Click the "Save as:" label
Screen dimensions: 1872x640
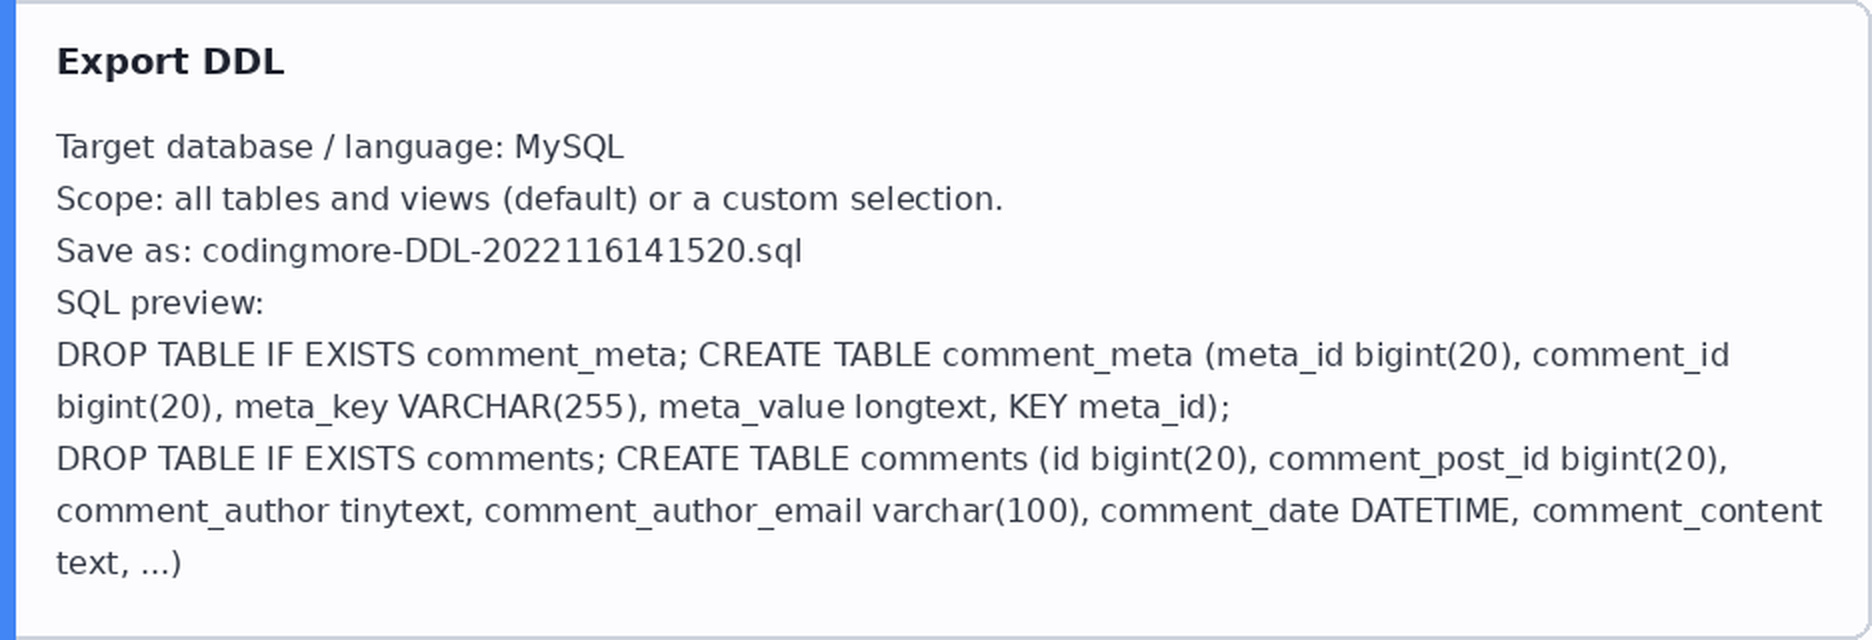click(124, 251)
